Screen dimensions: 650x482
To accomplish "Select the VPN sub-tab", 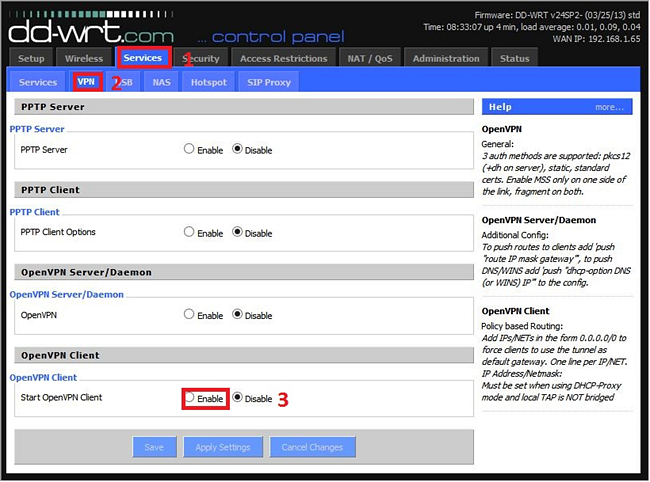I will [86, 82].
